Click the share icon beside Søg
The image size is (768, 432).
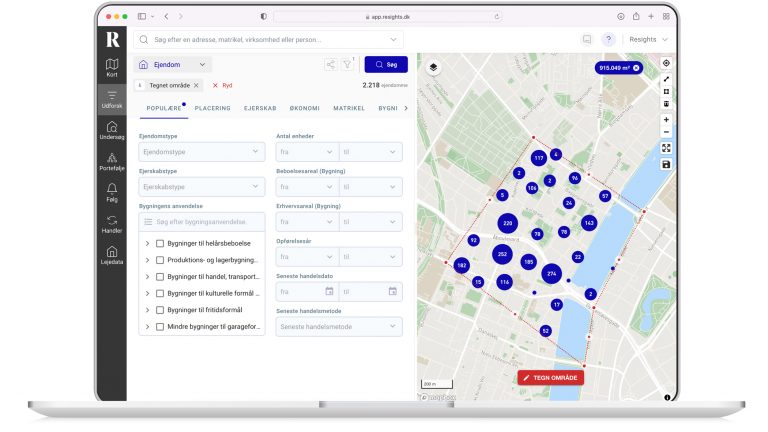click(x=330, y=64)
